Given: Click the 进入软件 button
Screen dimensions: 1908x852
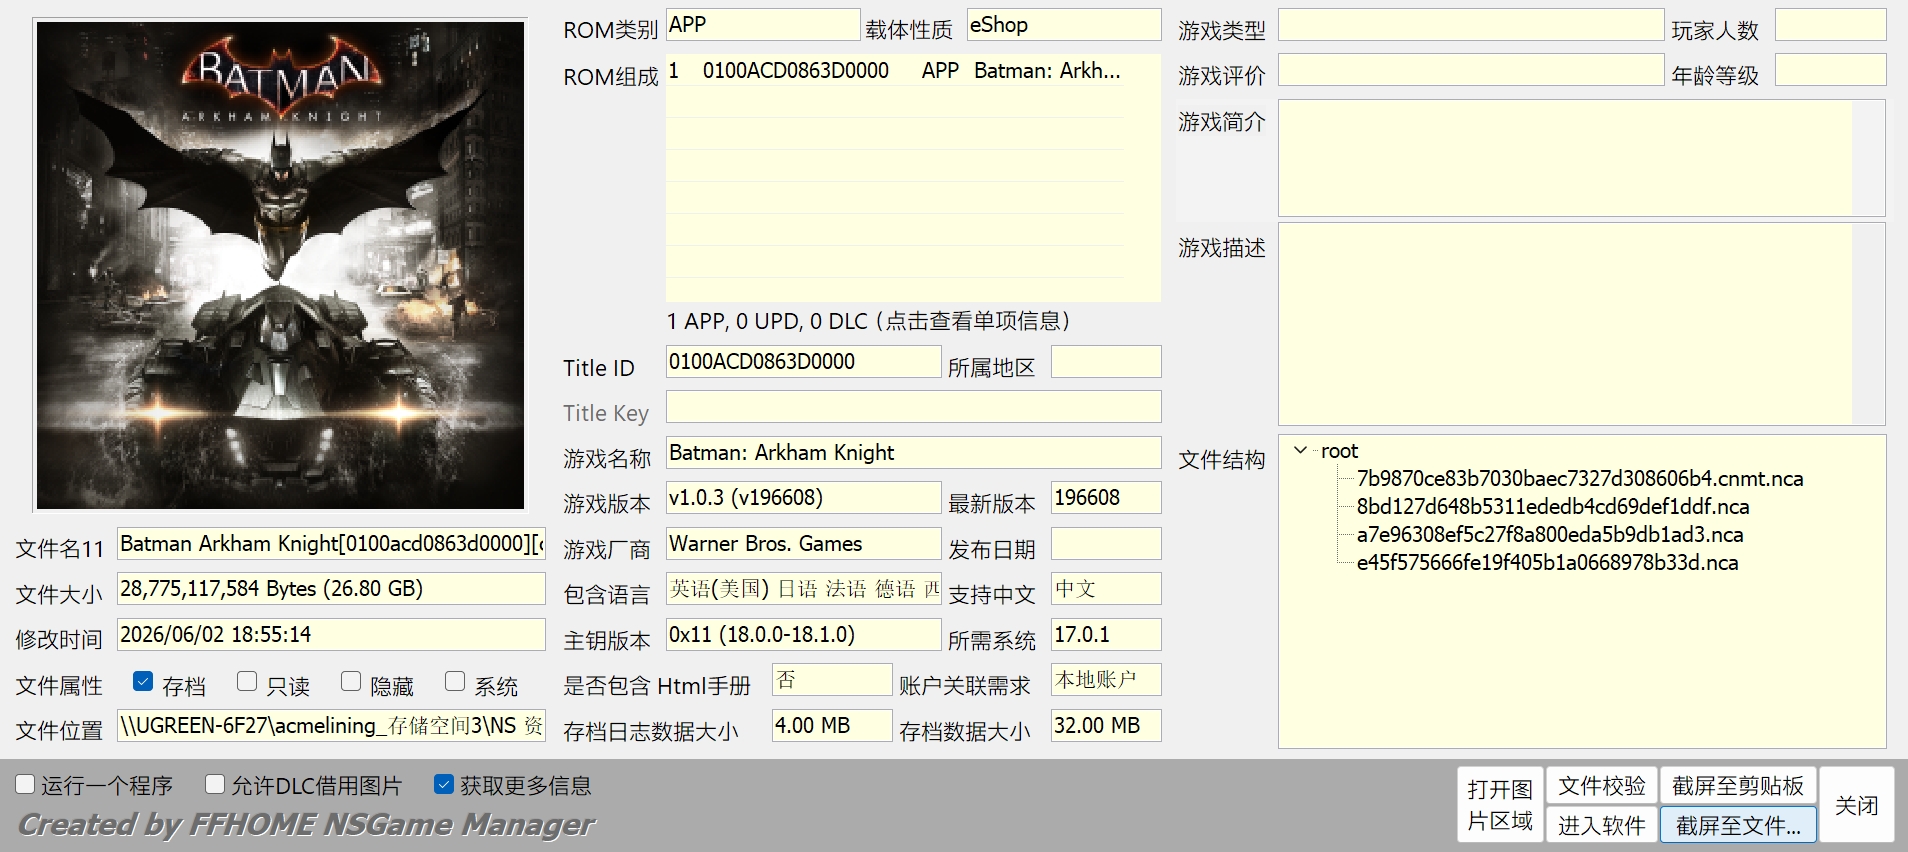Looking at the screenshot, I should (1602, 825).
